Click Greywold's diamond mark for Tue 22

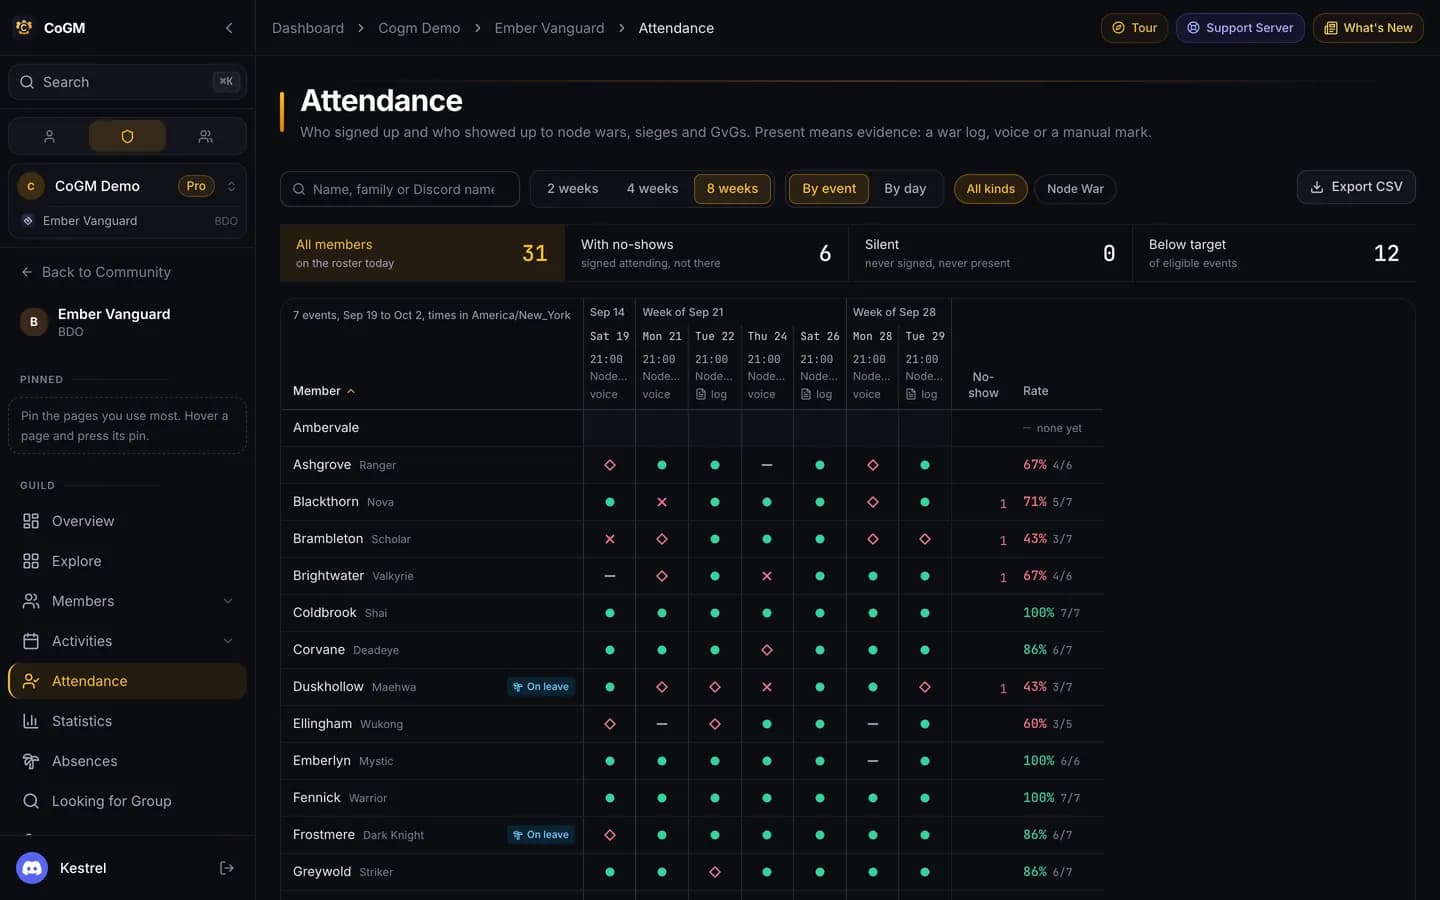[x=715, y=872]
